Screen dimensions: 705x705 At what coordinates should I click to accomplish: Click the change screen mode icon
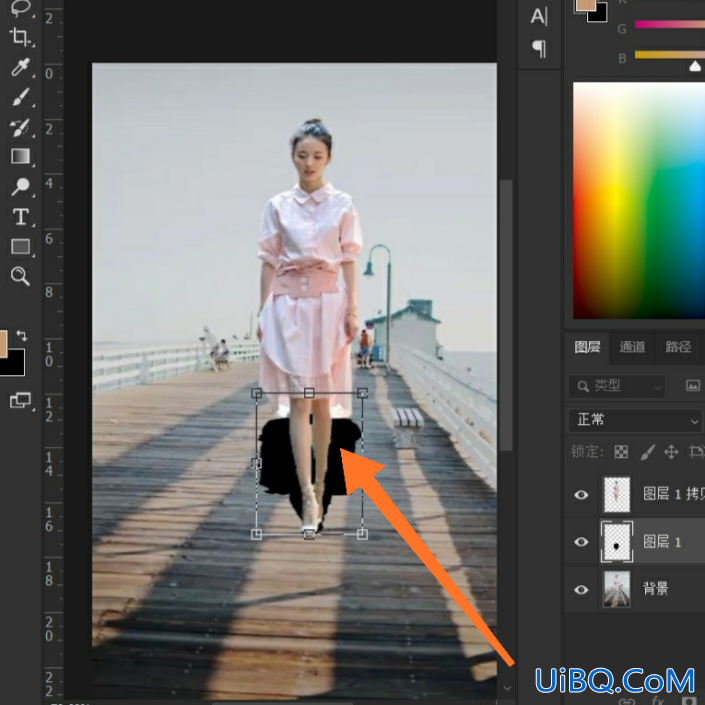coord(20,400)
